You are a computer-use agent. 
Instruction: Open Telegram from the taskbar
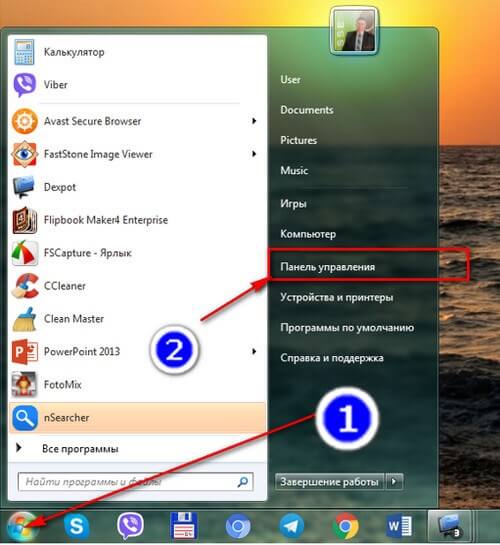(x=292, y=526)
